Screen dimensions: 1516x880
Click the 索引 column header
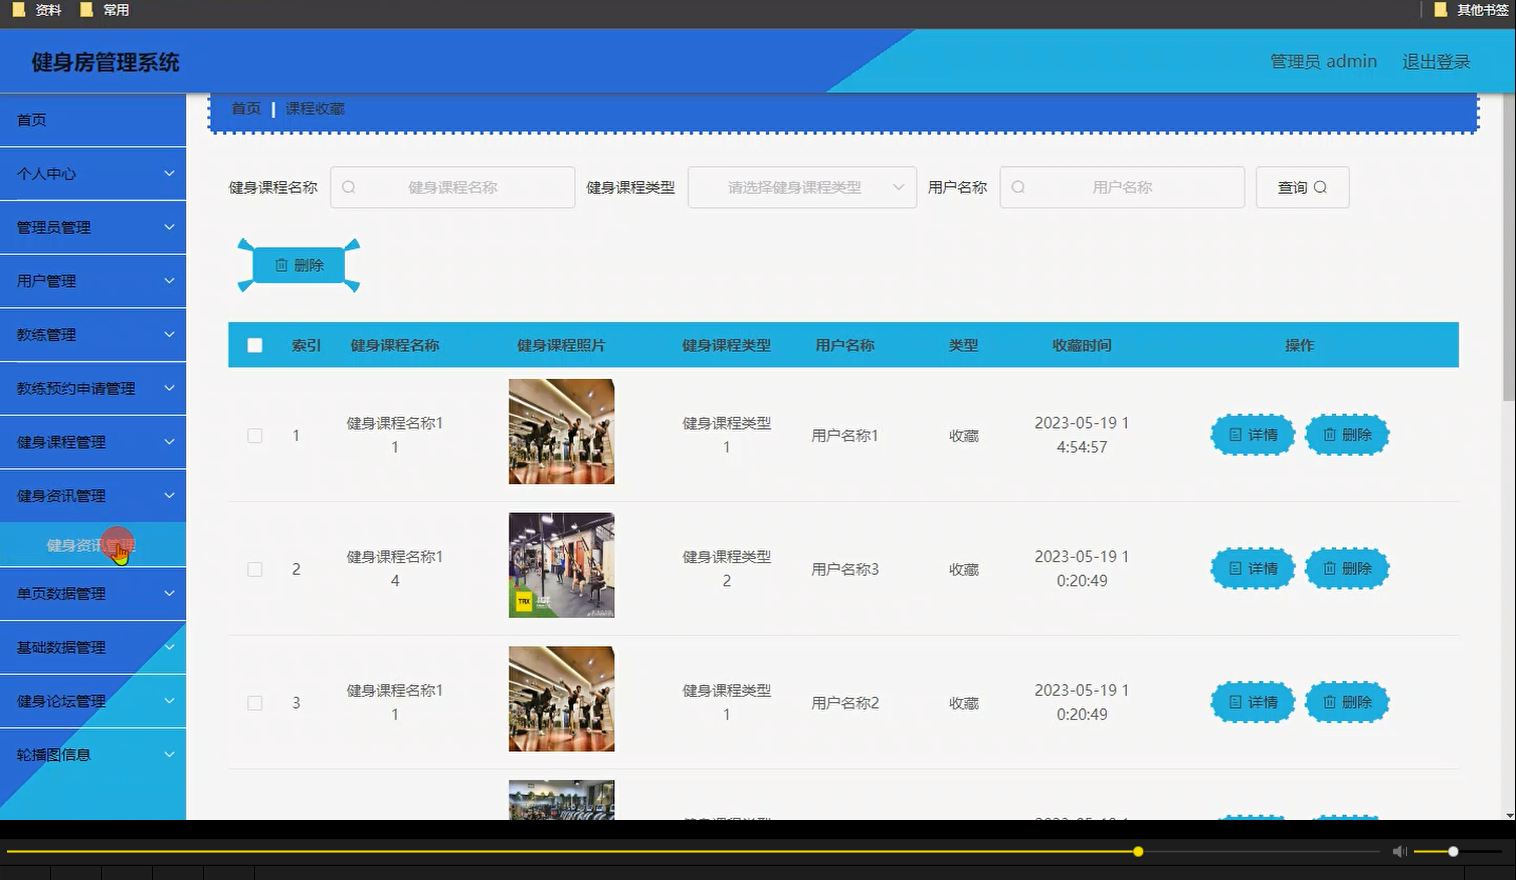coord(306,345)
